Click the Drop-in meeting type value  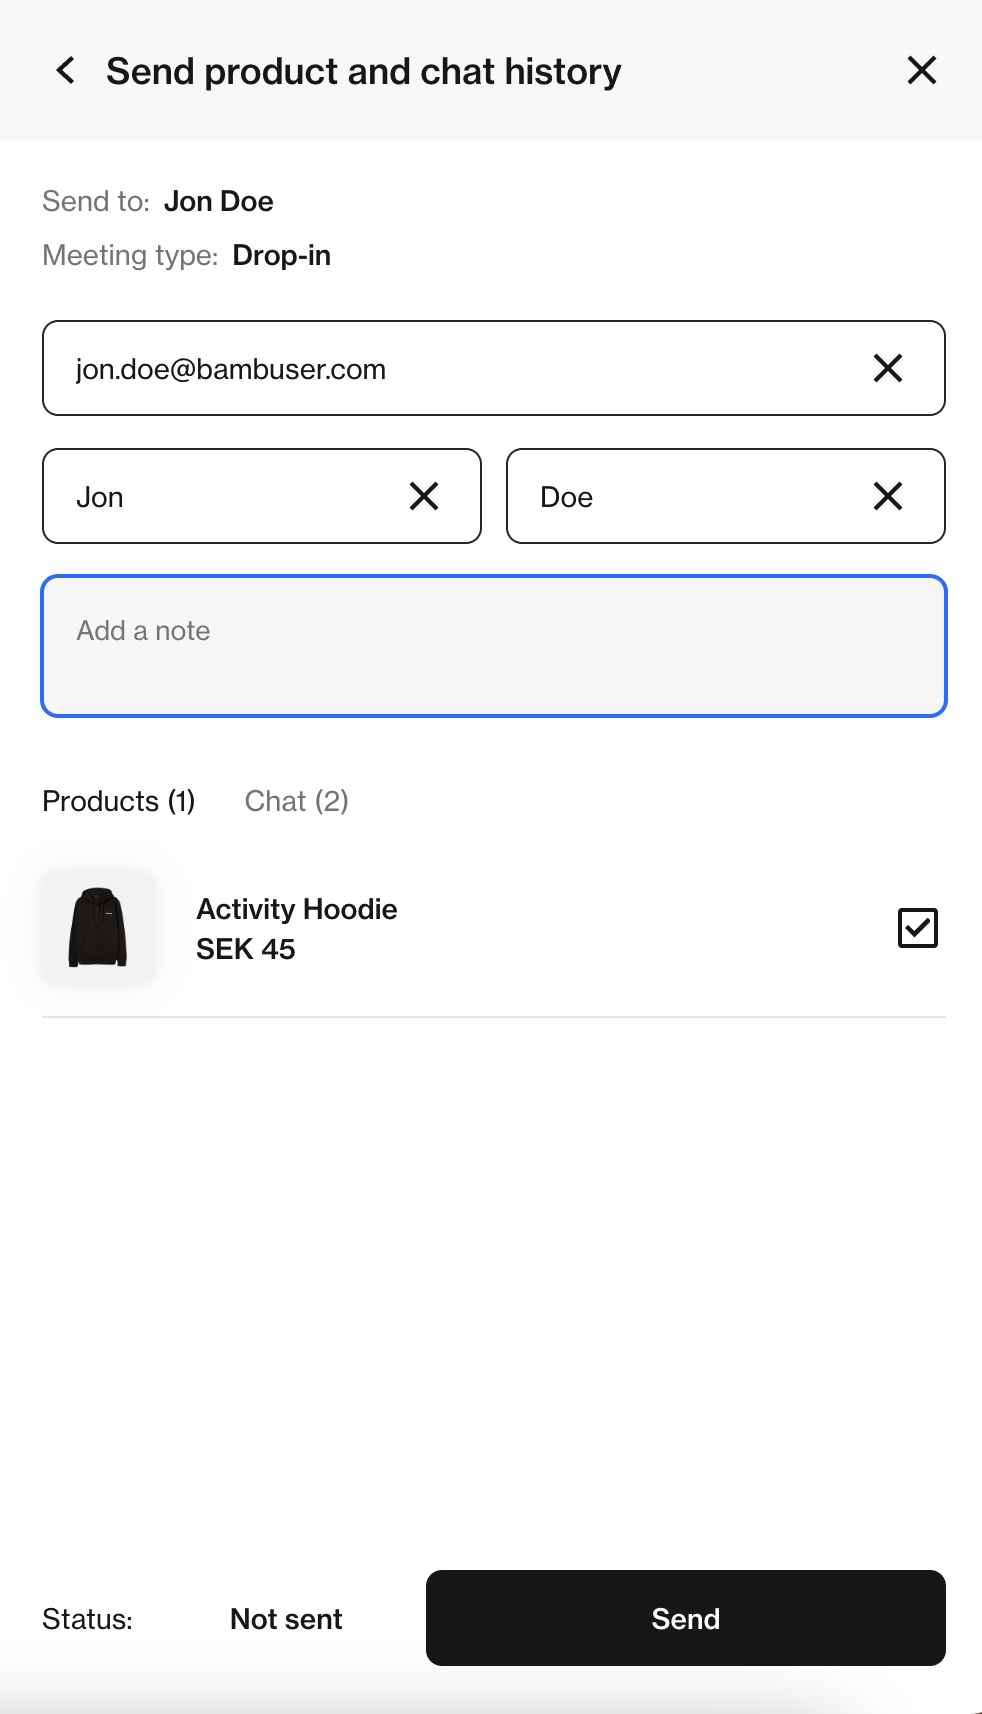pyautogui.click(x=282, y=256)
